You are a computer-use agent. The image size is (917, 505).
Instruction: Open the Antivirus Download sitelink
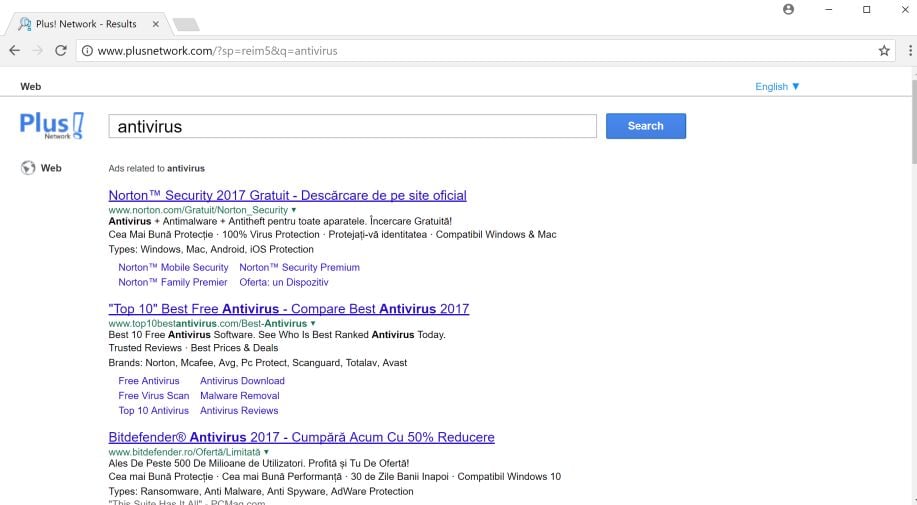pos(242,381)
